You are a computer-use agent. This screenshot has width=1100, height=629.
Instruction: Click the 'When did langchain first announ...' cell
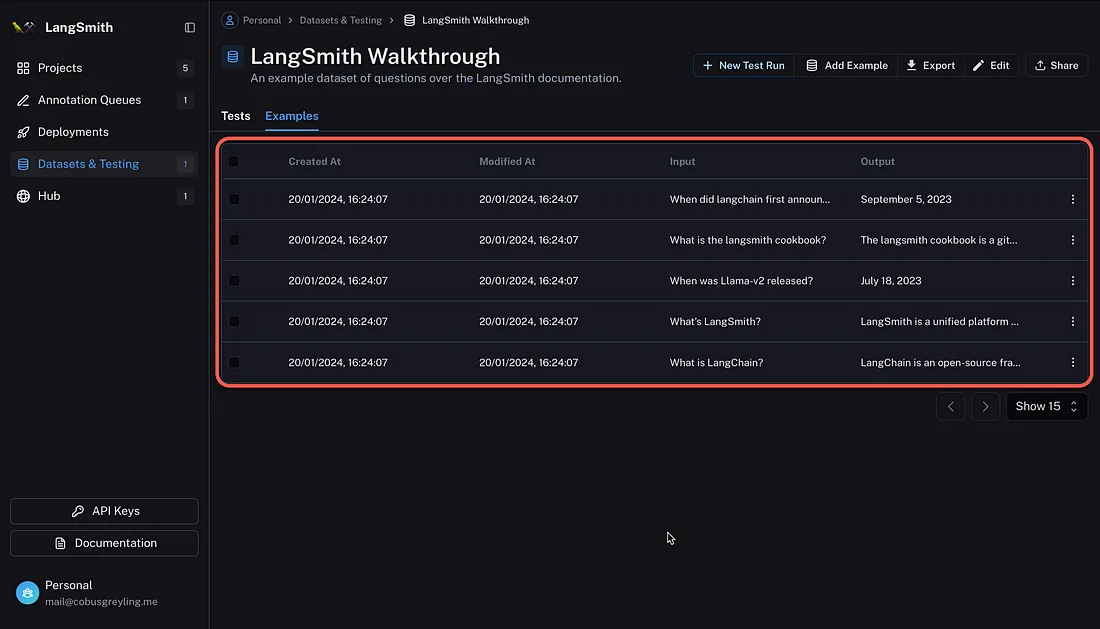[x=750, y=199]
